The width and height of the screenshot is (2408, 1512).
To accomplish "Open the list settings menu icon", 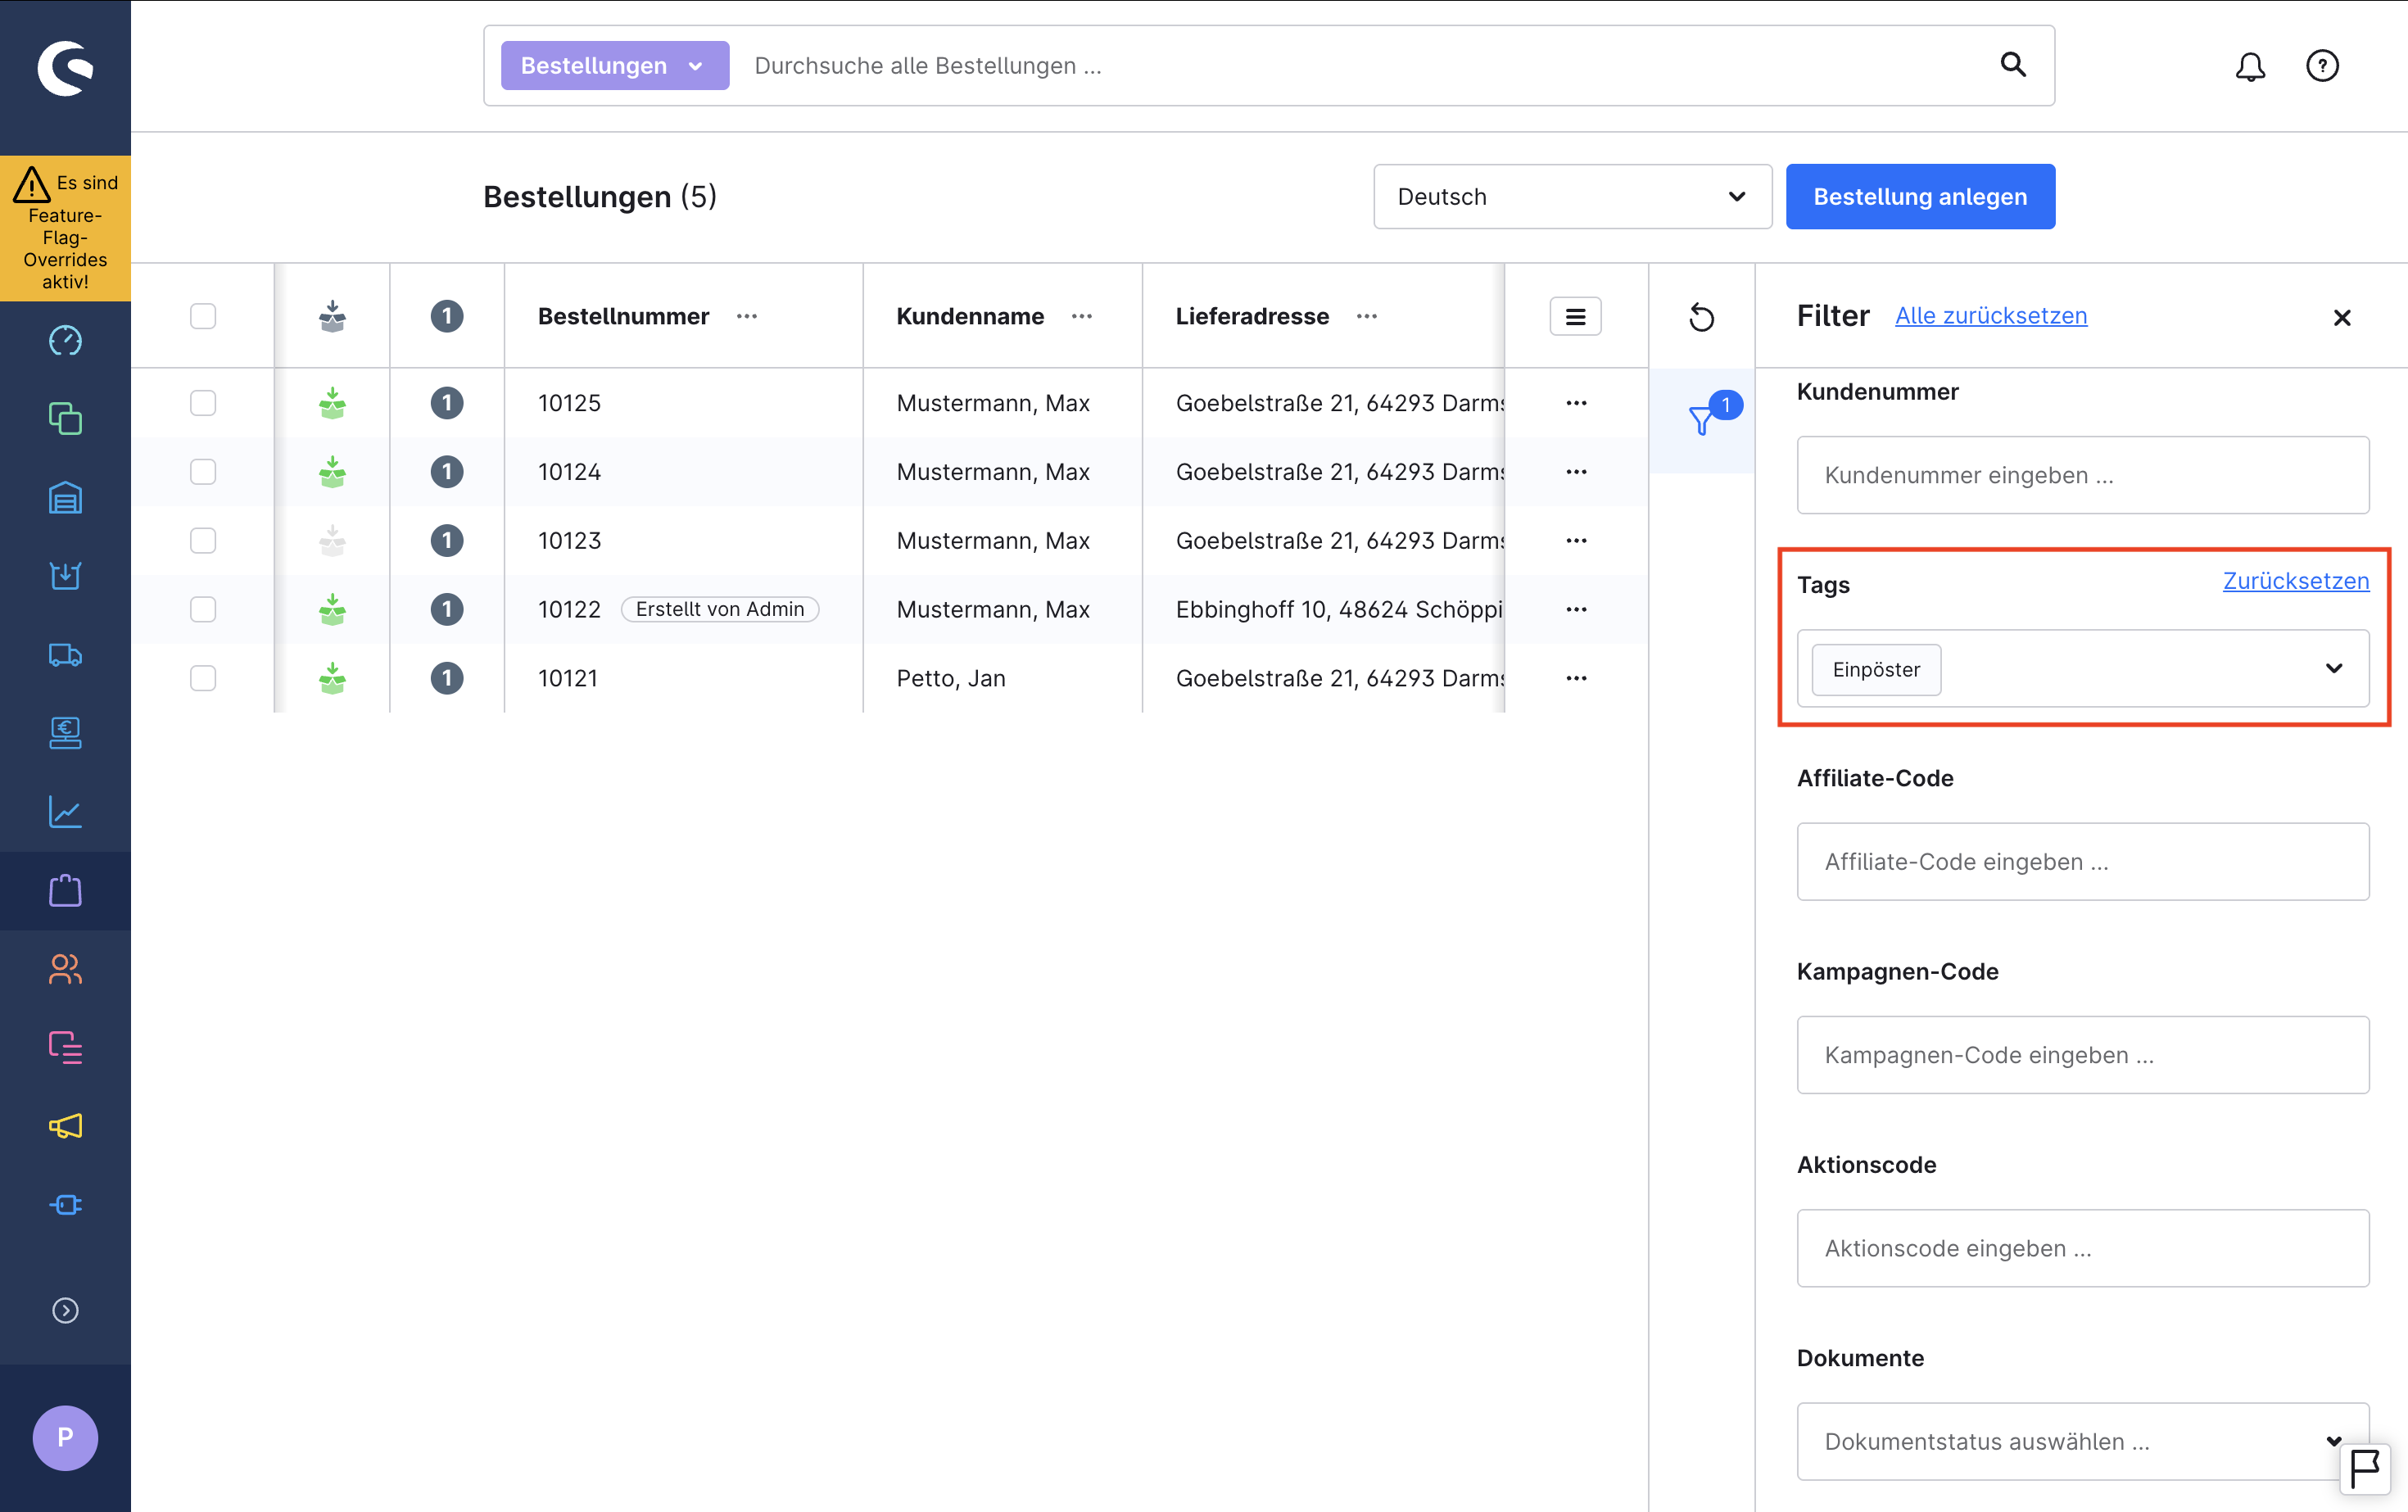I will coord(1575,317).
